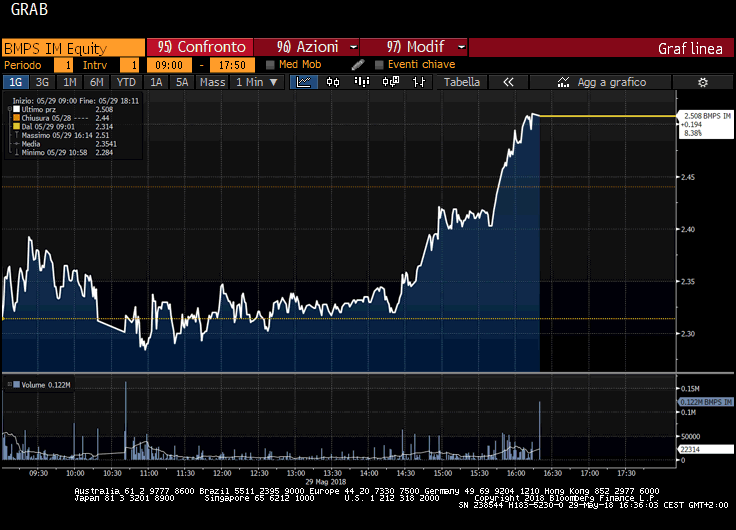Click the BMPS IM Equity ticker field
Image resolution: width=736 pixels, height=530 pixels.
point(72,47)
